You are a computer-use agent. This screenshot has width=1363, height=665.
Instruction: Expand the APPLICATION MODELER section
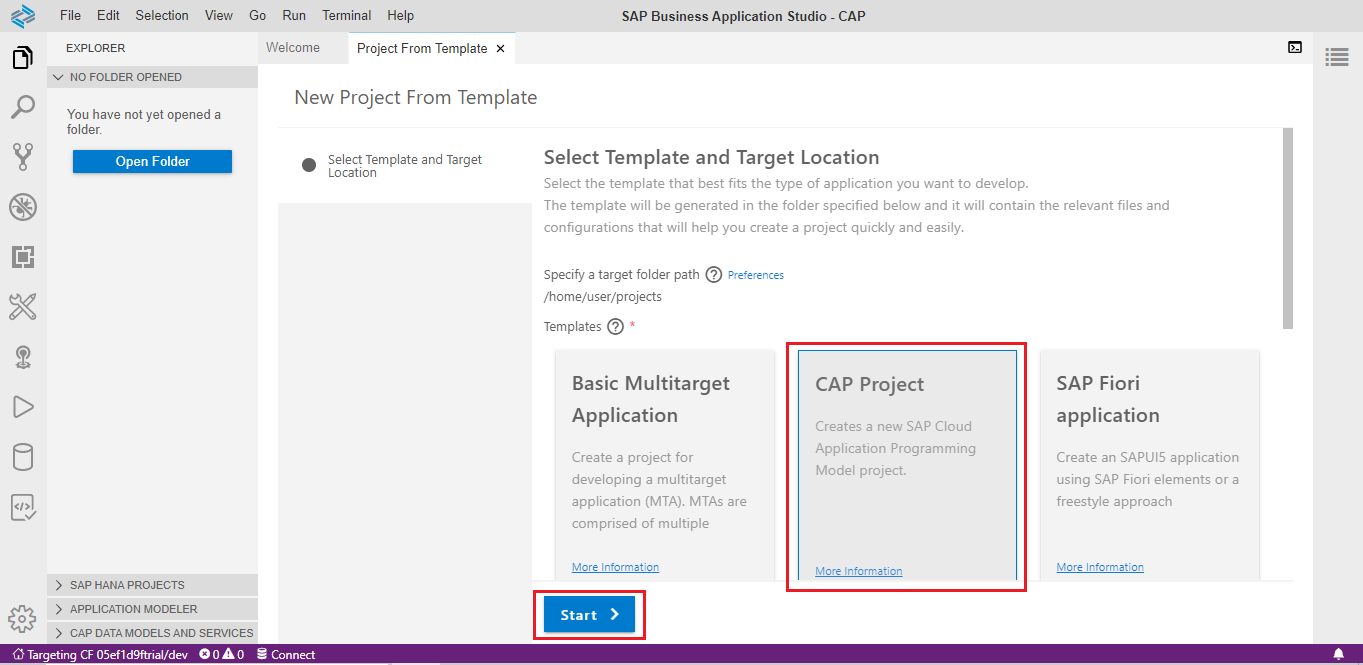click(x=133, y=609)
